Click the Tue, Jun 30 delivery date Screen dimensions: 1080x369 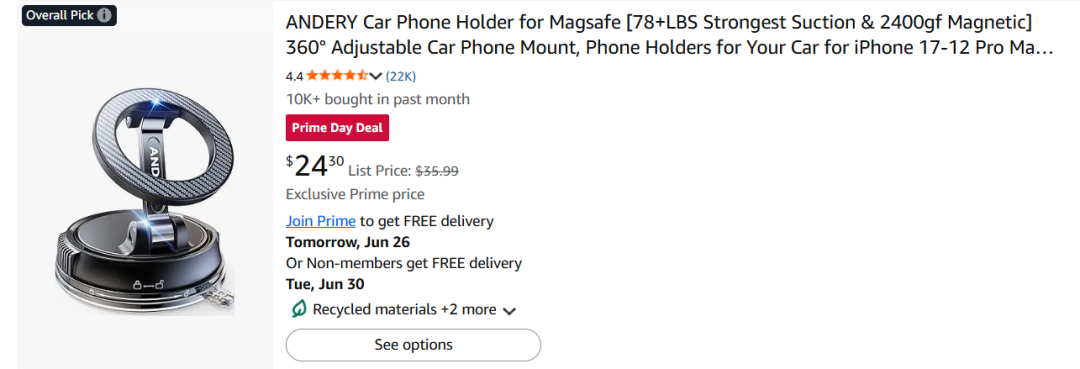point(325,284)
